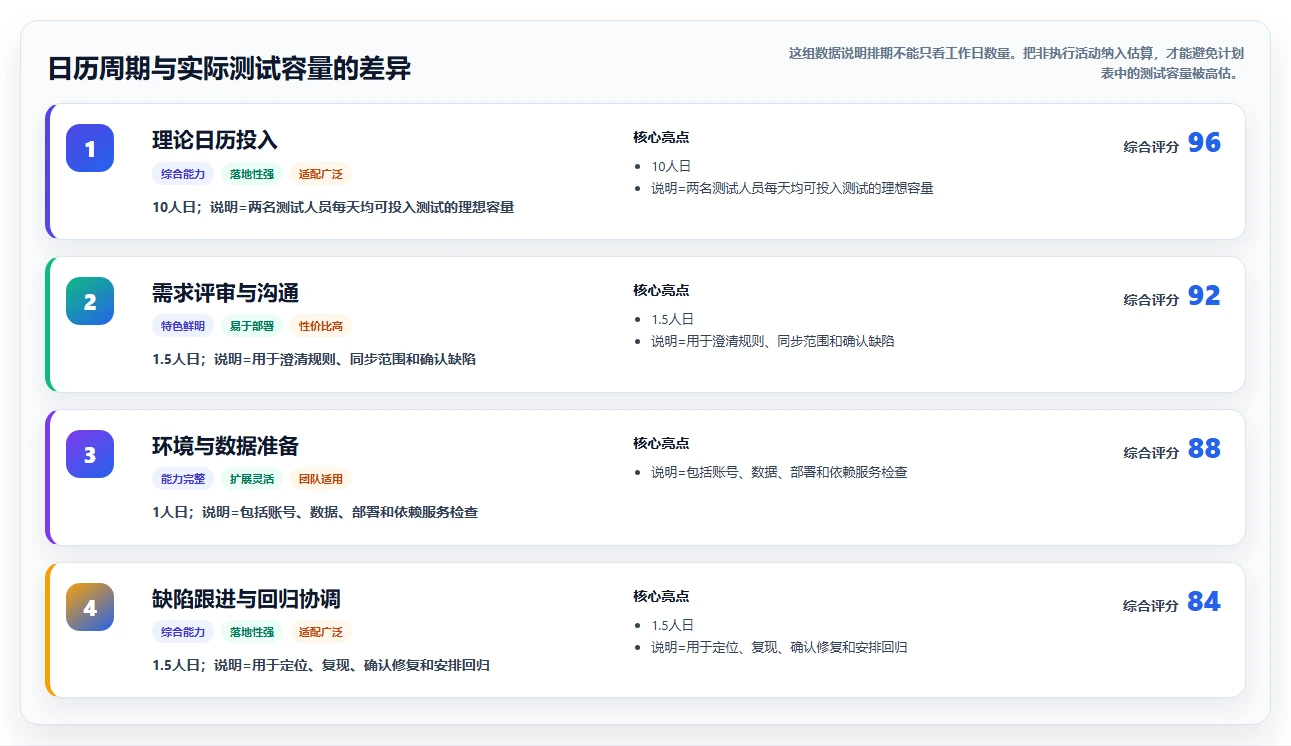Select bullet 说明=两名测试人员每天均可投入测试的理想容量
The width and height of the screenshot is (1291, 746).
pyautogui.click(x=792, y=188)
